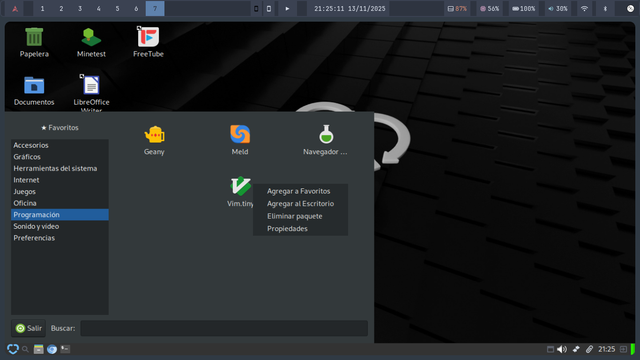Image resolution: width=640 pixels, height=360 pixels.
Task: Click the plus-box icon next to the bottom clock
Action: (623, 349)
